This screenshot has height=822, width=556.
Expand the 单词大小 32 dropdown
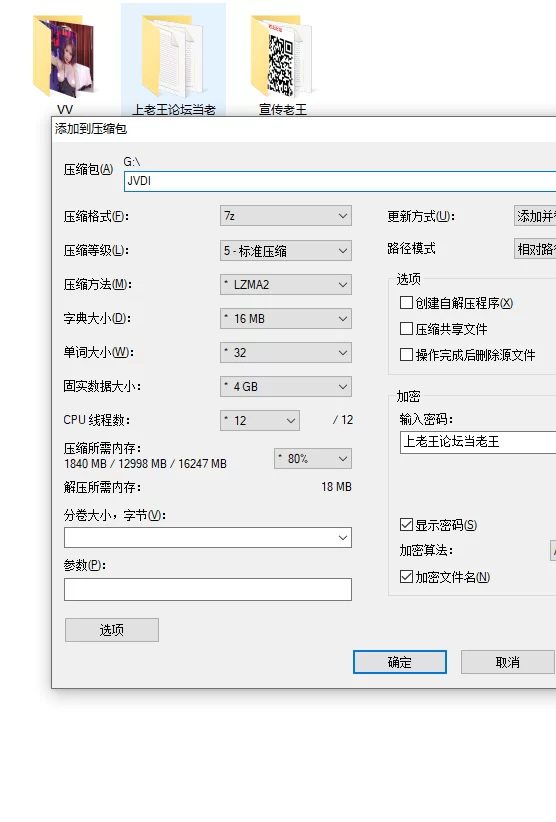click(286, 353)
